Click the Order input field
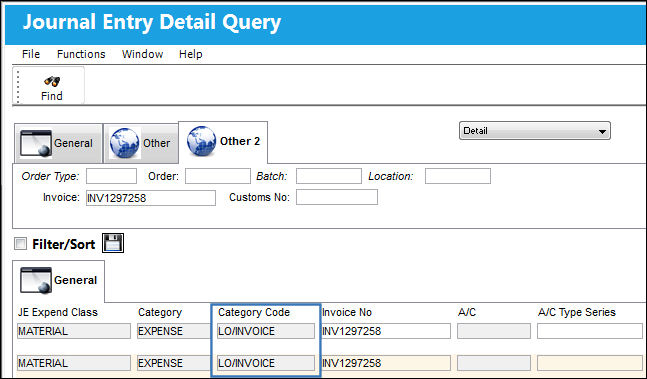The height and width of the screenshot is (379, 647). 218,176
